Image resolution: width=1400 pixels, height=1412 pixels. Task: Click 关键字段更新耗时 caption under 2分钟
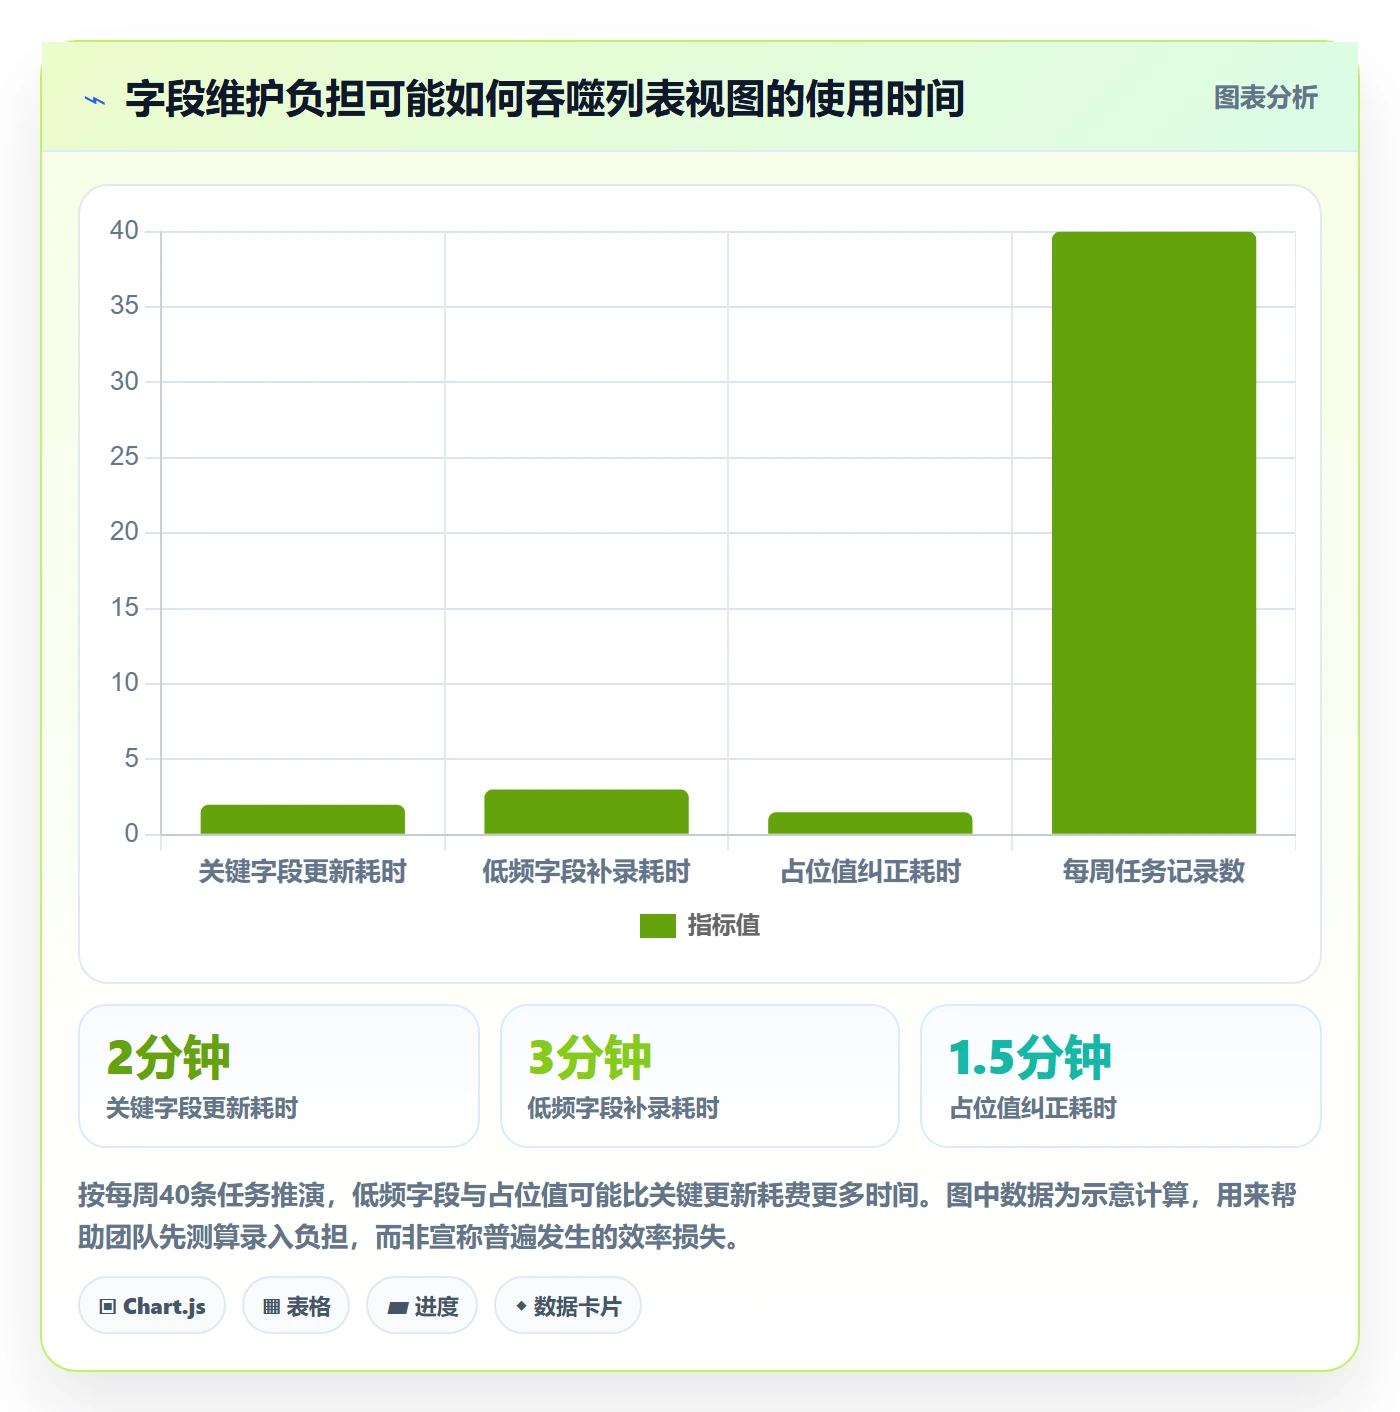tap(202, 1108)
